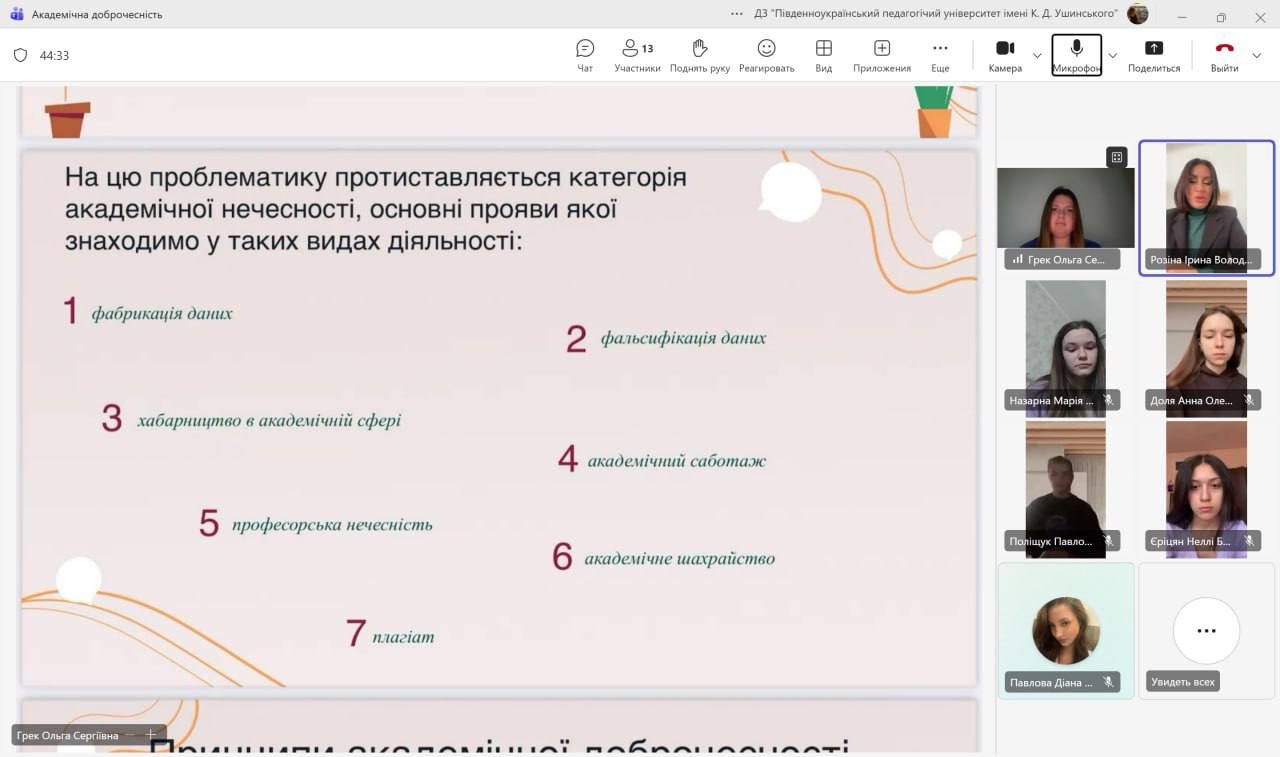Expand the microphone options dropdown arrow

1112,55
